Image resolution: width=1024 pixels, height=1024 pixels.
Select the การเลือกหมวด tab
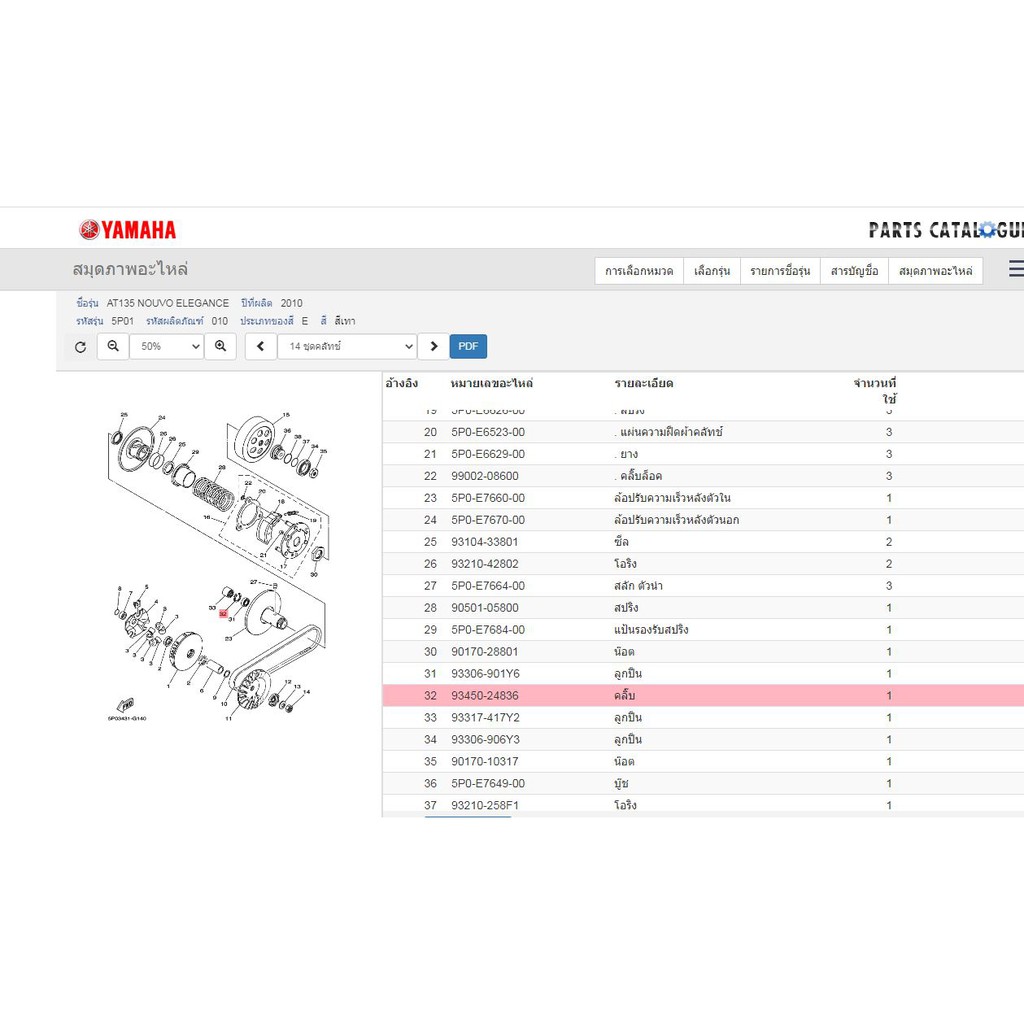[639, 271]
